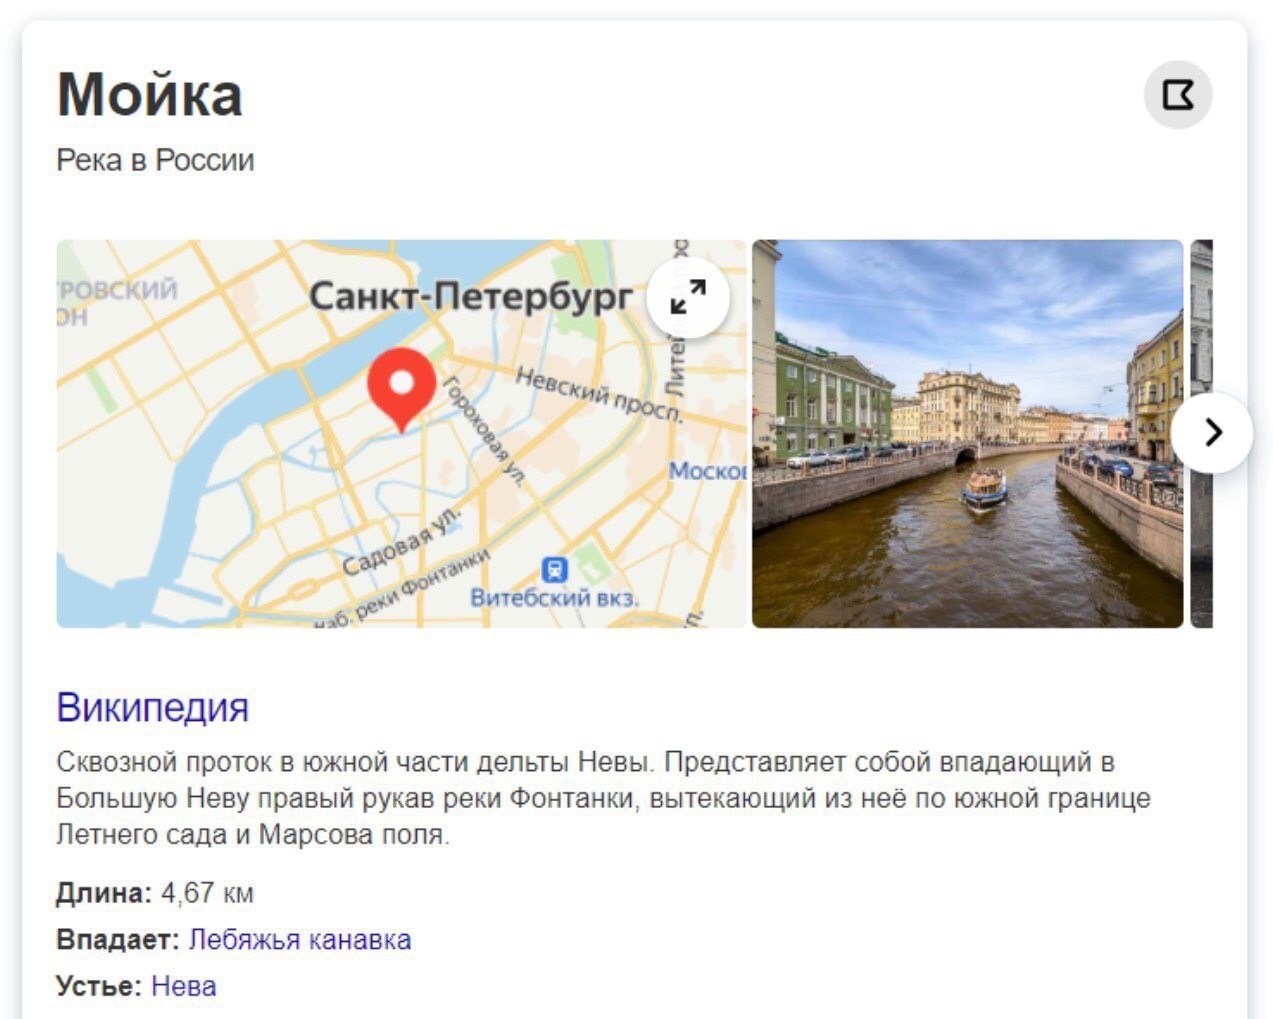Click the Садовая ул. street label

(x=402, y=541)
